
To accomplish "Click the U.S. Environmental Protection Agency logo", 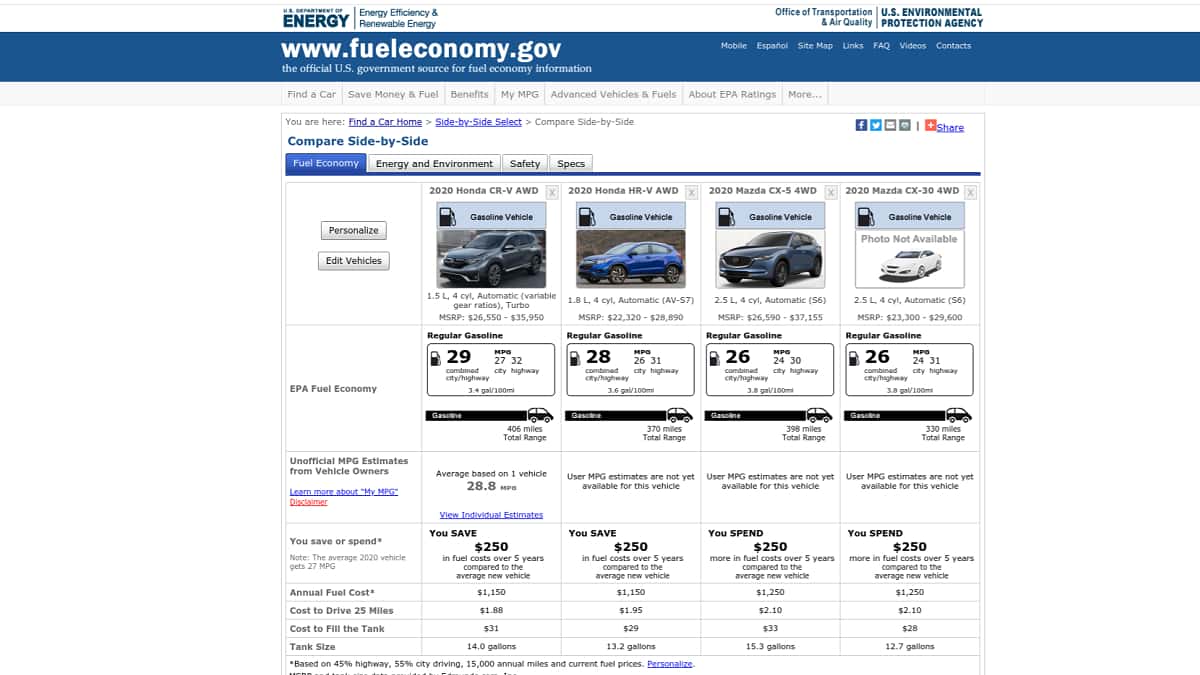I will coord(932,17).
